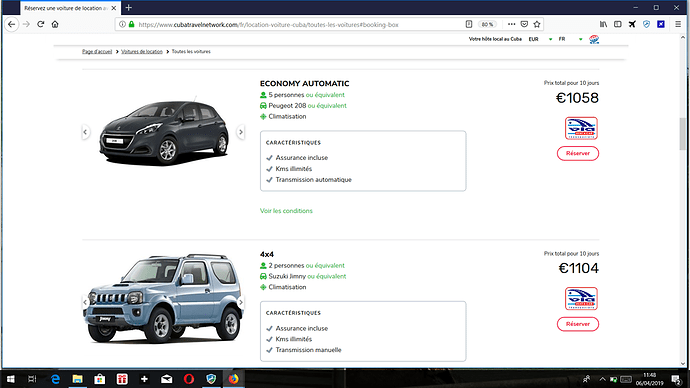Save page to Pocket
Image resolution: width=690 pixels, height=388 pixels.
[x=524, y=24]
